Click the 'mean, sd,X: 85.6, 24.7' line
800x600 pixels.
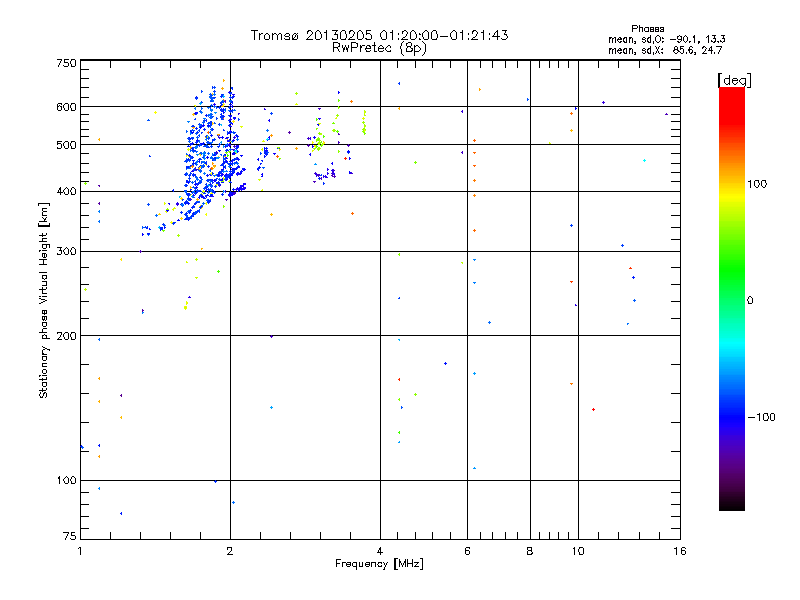pos(665,50)
